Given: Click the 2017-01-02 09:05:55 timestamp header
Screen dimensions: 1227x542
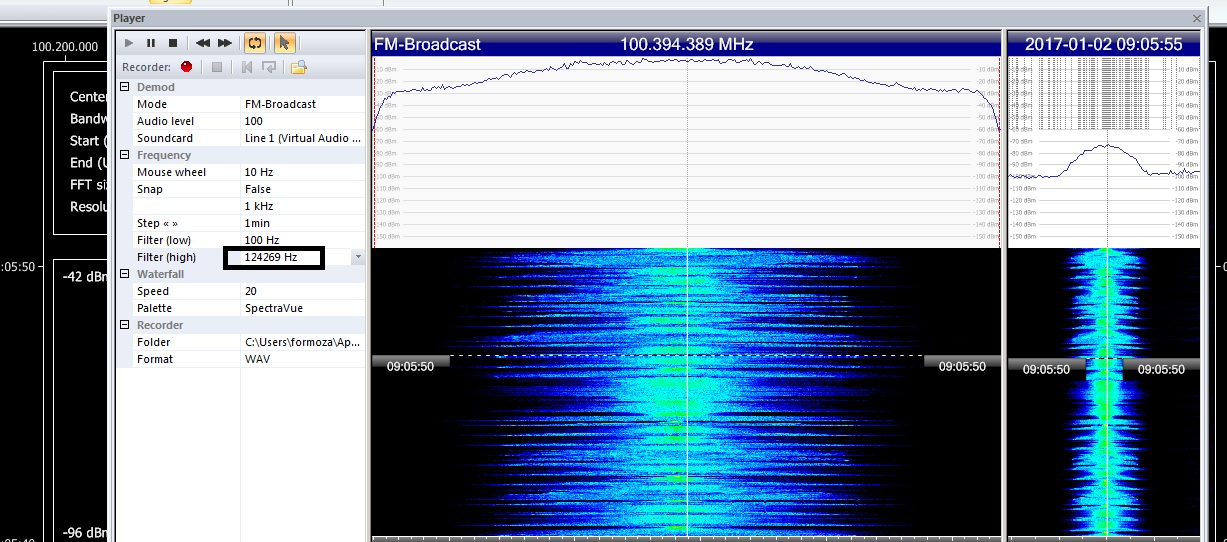Looking at the screenshot, I should 1104,44.
